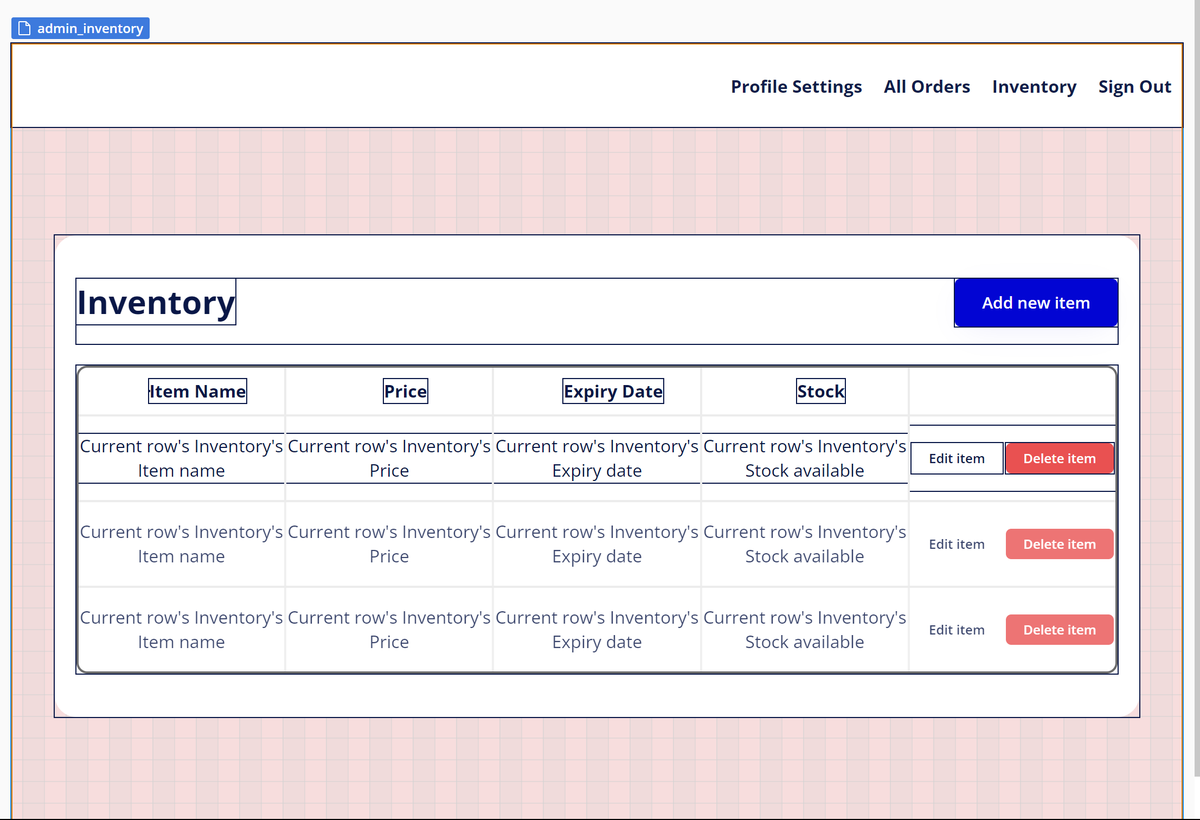Image resolution: width=1200 pixels, height=820 pixels.
Task: Select second row's Stock available cell
Action: pyautogui.click(x=805, y=544)
